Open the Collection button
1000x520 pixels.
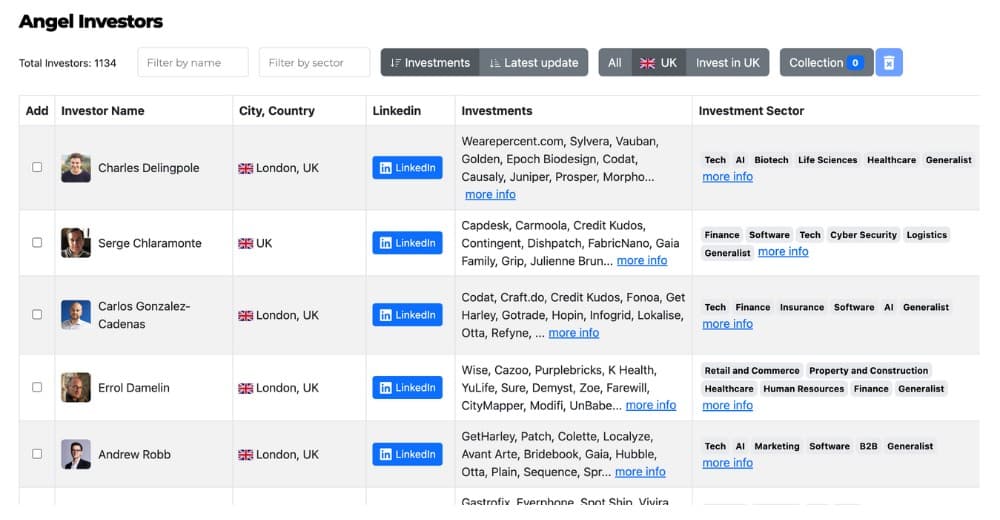825,63
